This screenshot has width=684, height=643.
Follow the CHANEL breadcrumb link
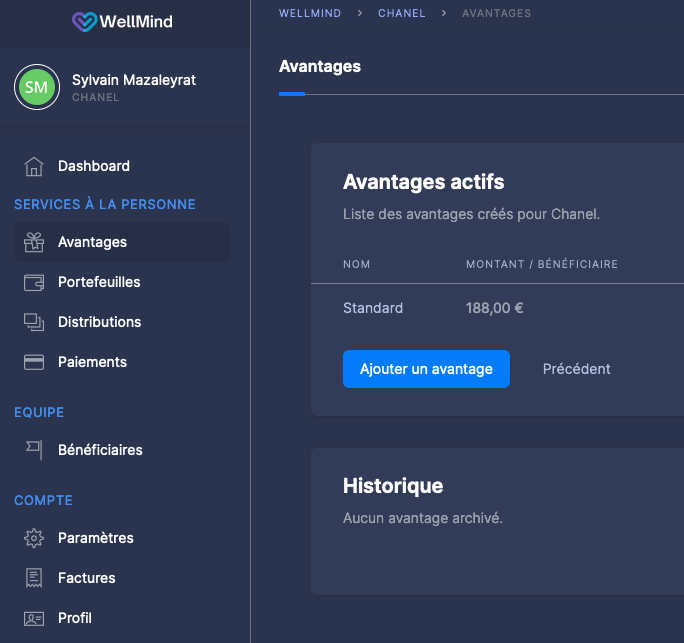401,13
